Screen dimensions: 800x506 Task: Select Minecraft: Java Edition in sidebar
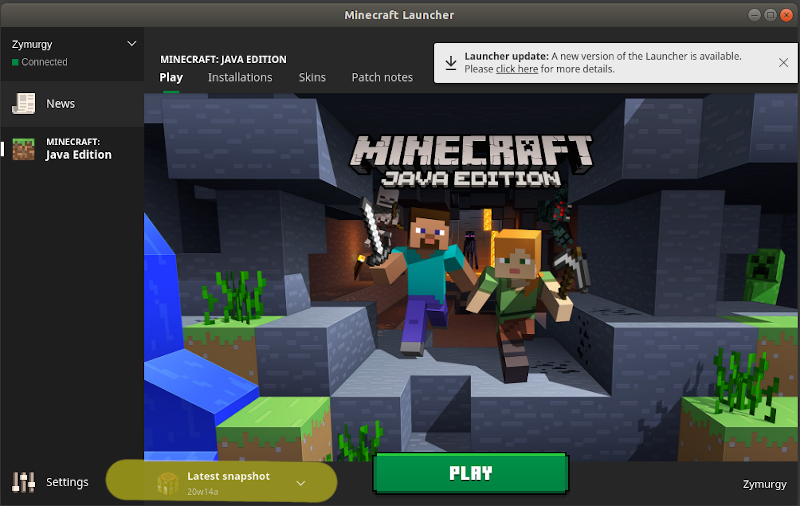click(x=72, y=149)
